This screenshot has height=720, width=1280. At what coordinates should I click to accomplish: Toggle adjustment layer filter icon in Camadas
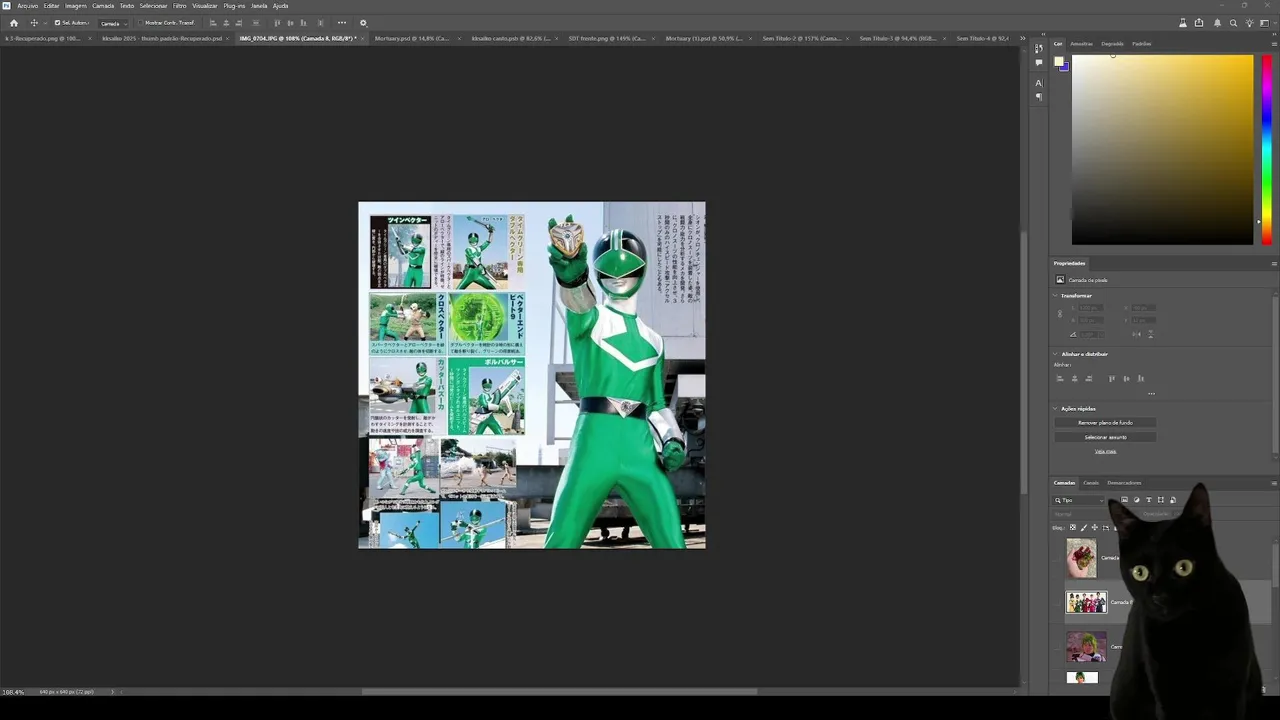click(1136, 500)
